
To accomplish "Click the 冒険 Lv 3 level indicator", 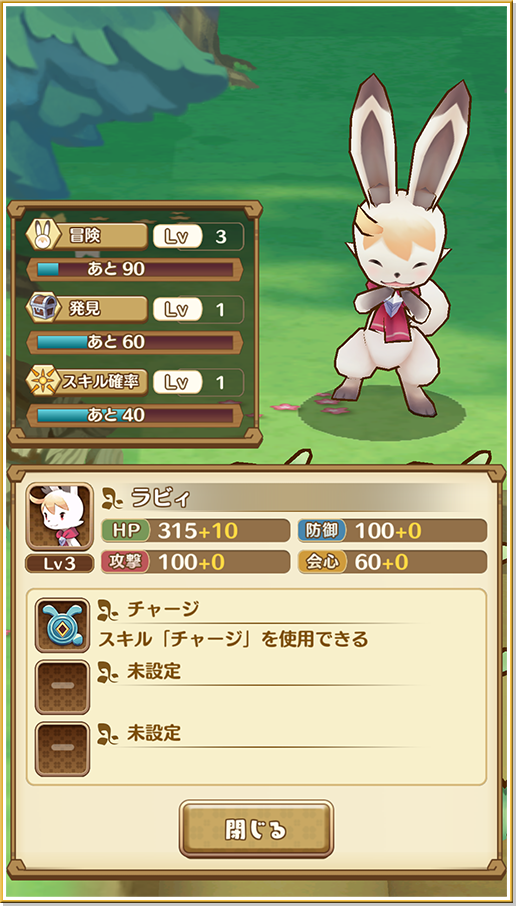I will [198, 236].
